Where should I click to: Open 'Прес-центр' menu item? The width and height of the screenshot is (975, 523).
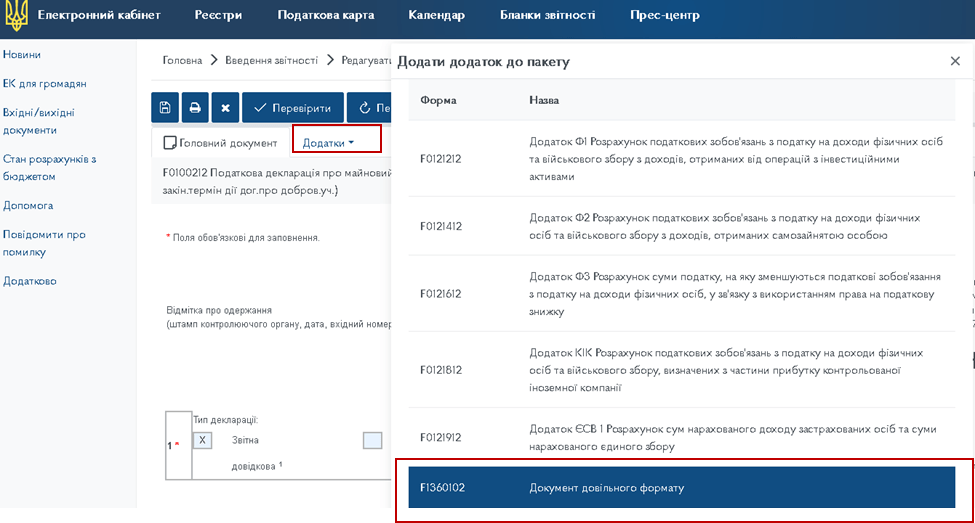(665, 16)
